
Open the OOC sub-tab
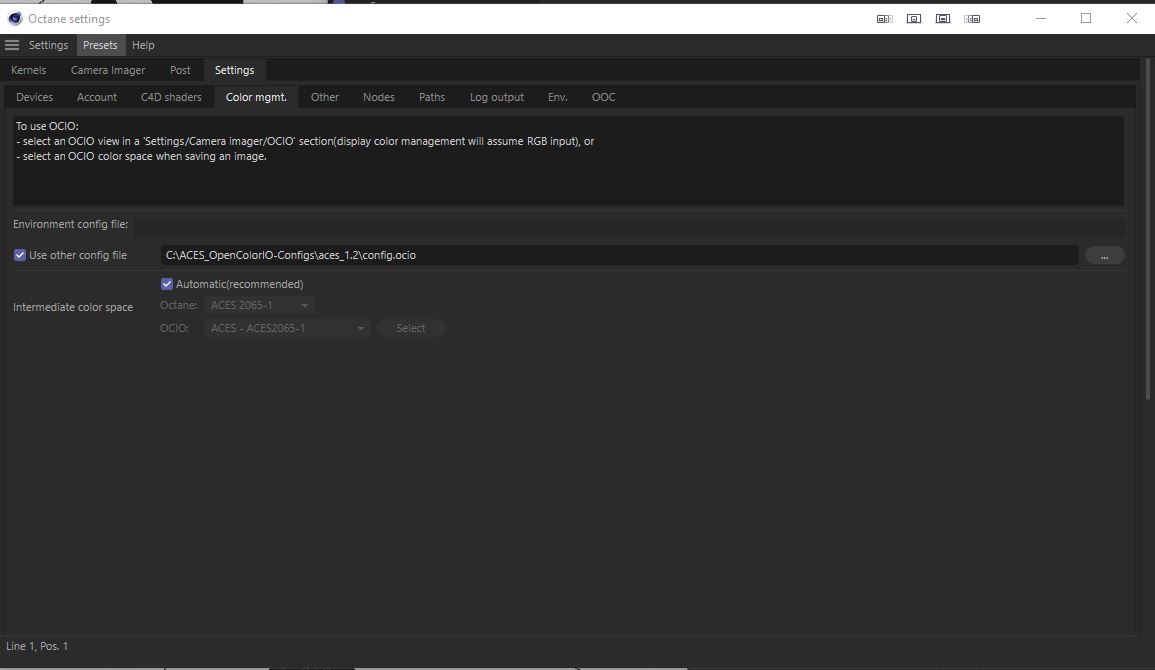(x=603, y=96)
